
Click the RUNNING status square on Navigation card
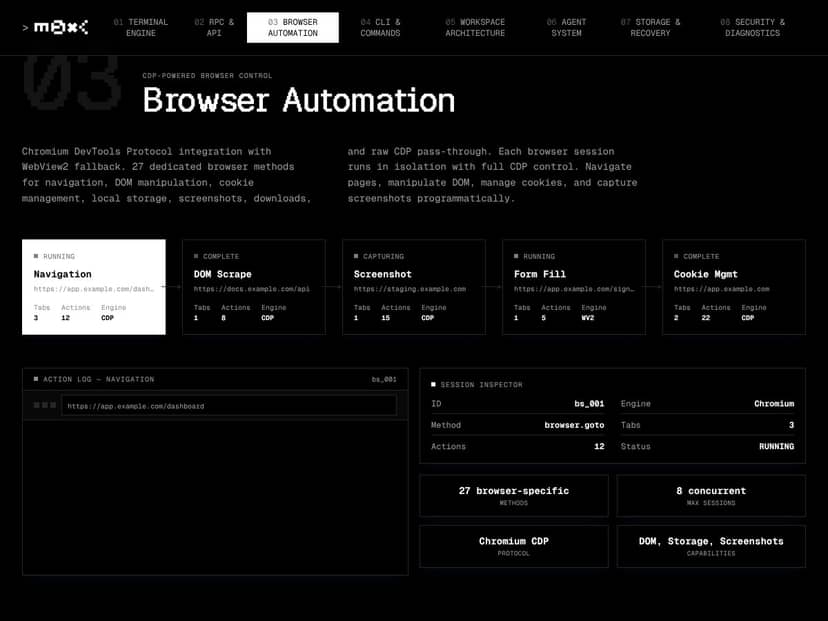[x=36, y=256]
